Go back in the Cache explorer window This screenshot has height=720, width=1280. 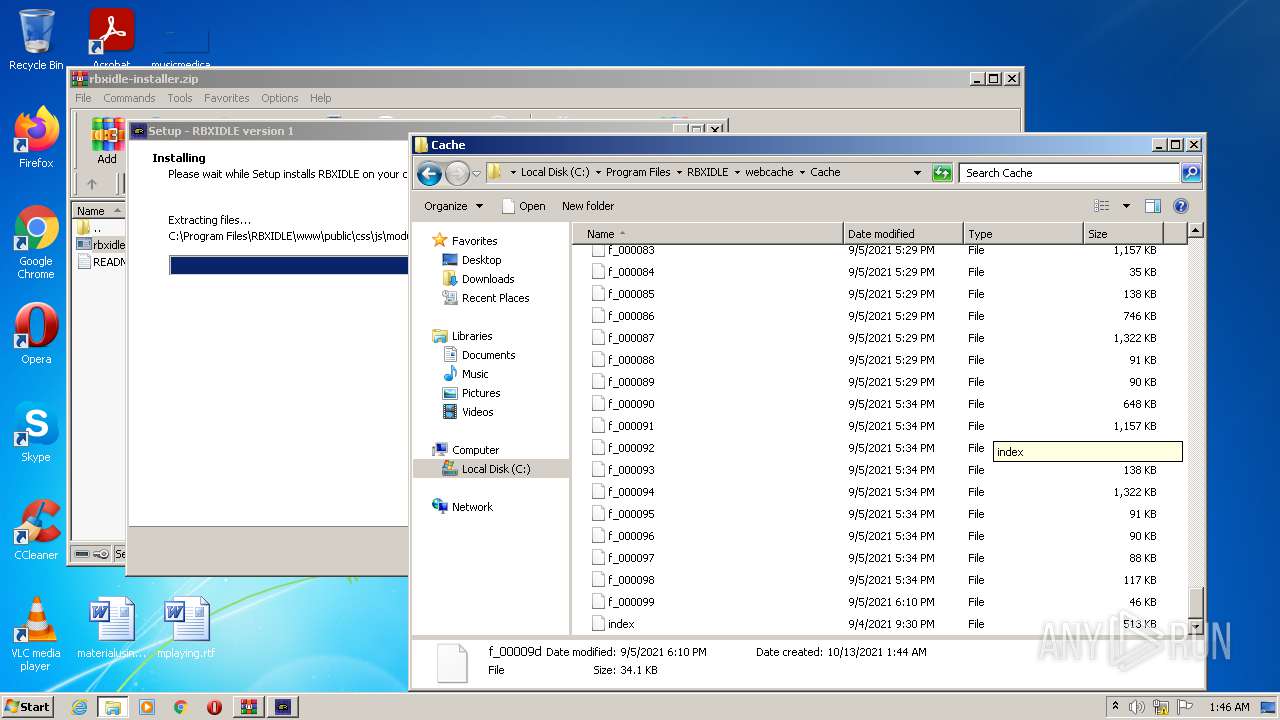click(429, 173)
